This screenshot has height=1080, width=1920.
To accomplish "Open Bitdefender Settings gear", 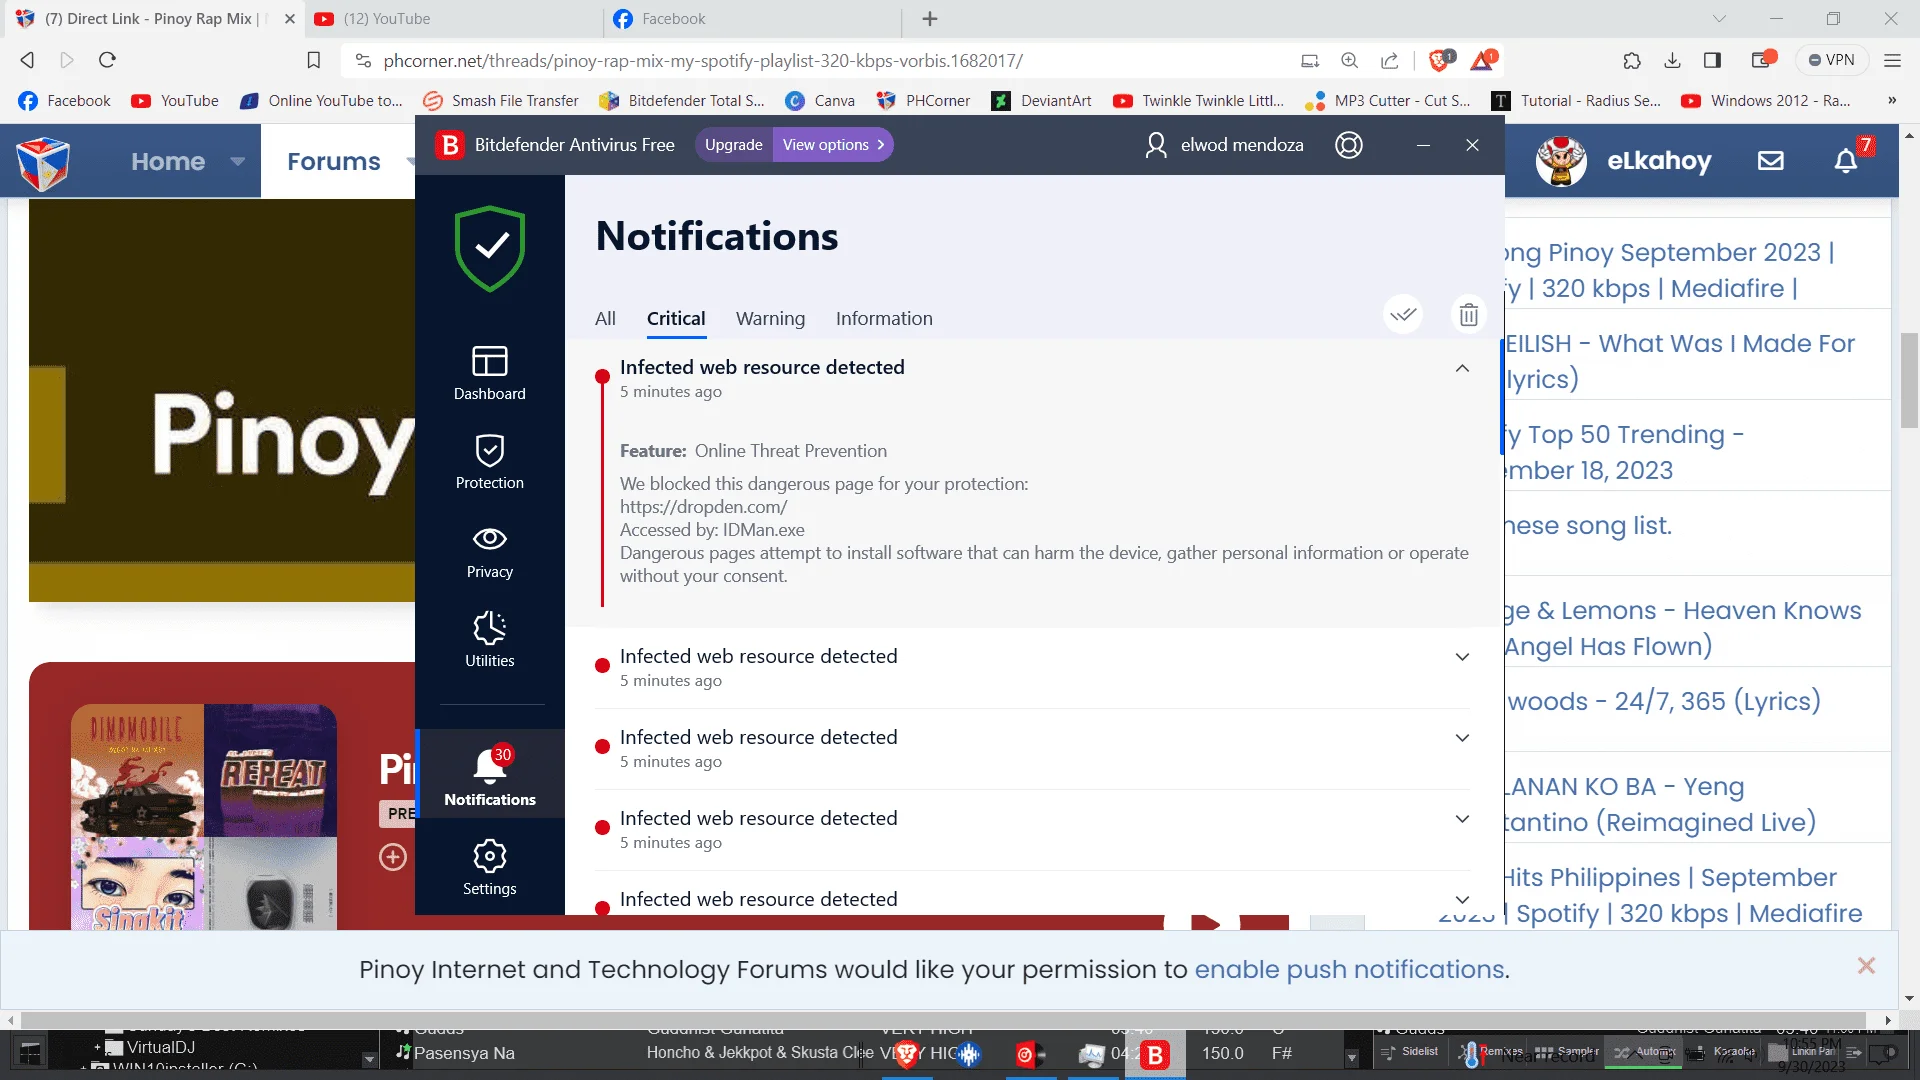I will coord(489,867).
